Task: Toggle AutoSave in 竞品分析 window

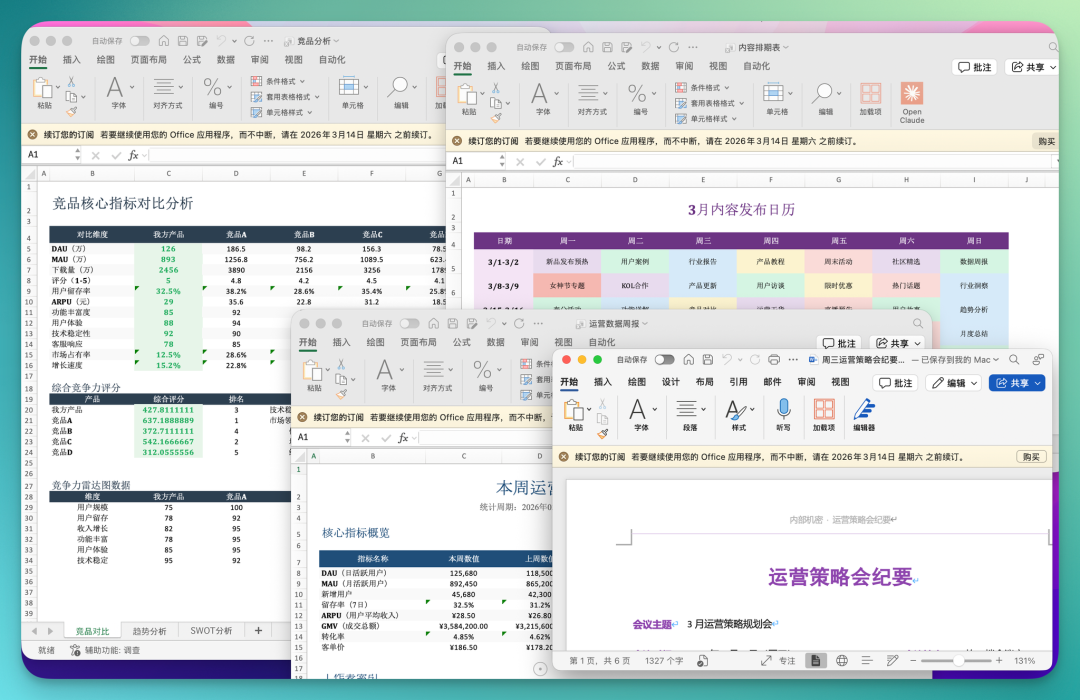Action: pyautogui.click(x=140, y=41)
